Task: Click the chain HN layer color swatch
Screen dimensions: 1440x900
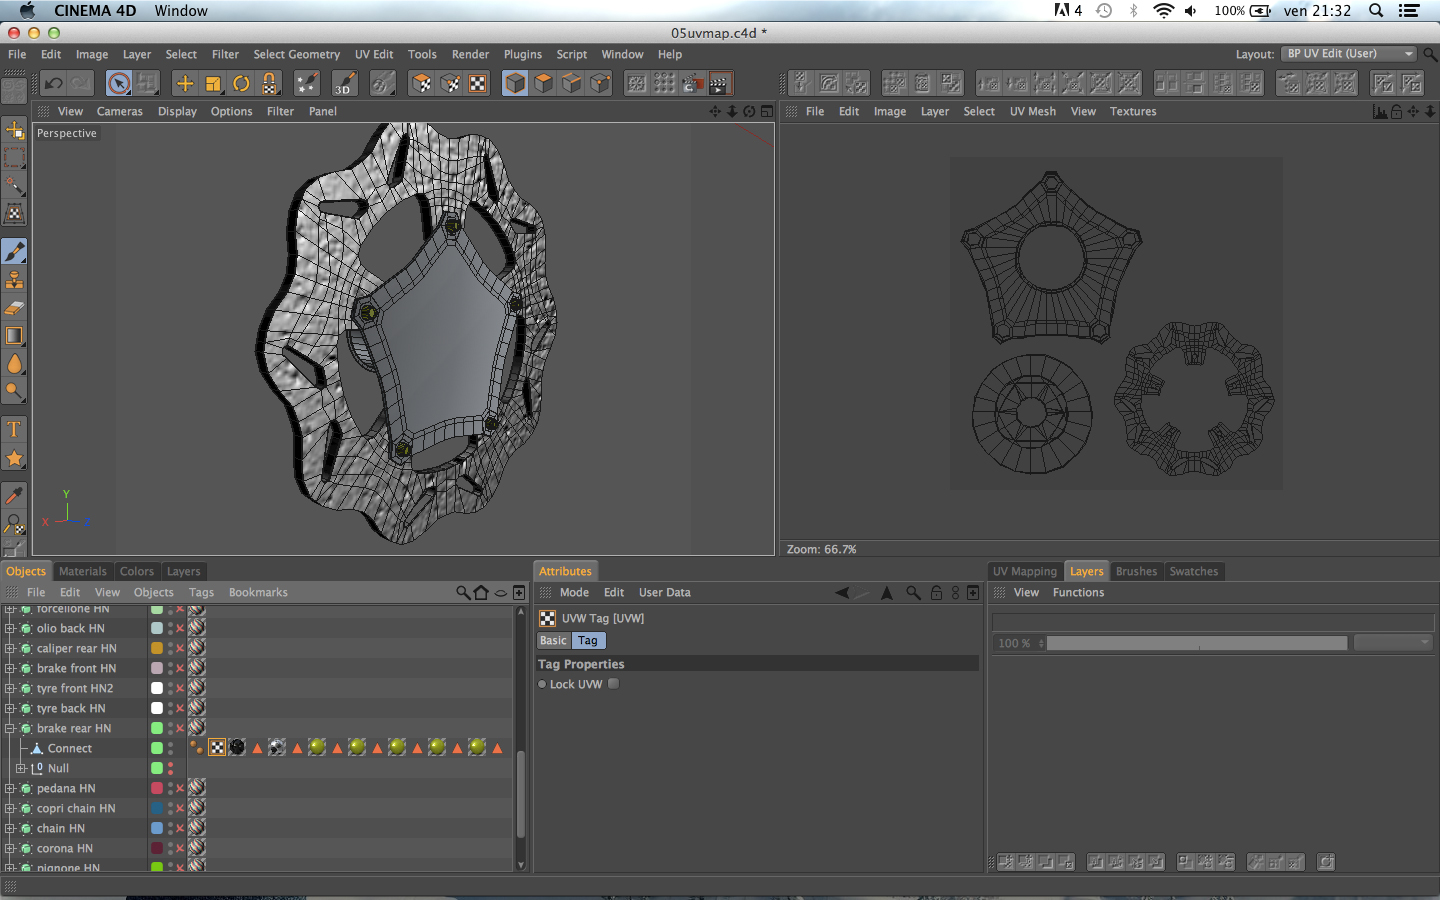Action: [157, 828]
